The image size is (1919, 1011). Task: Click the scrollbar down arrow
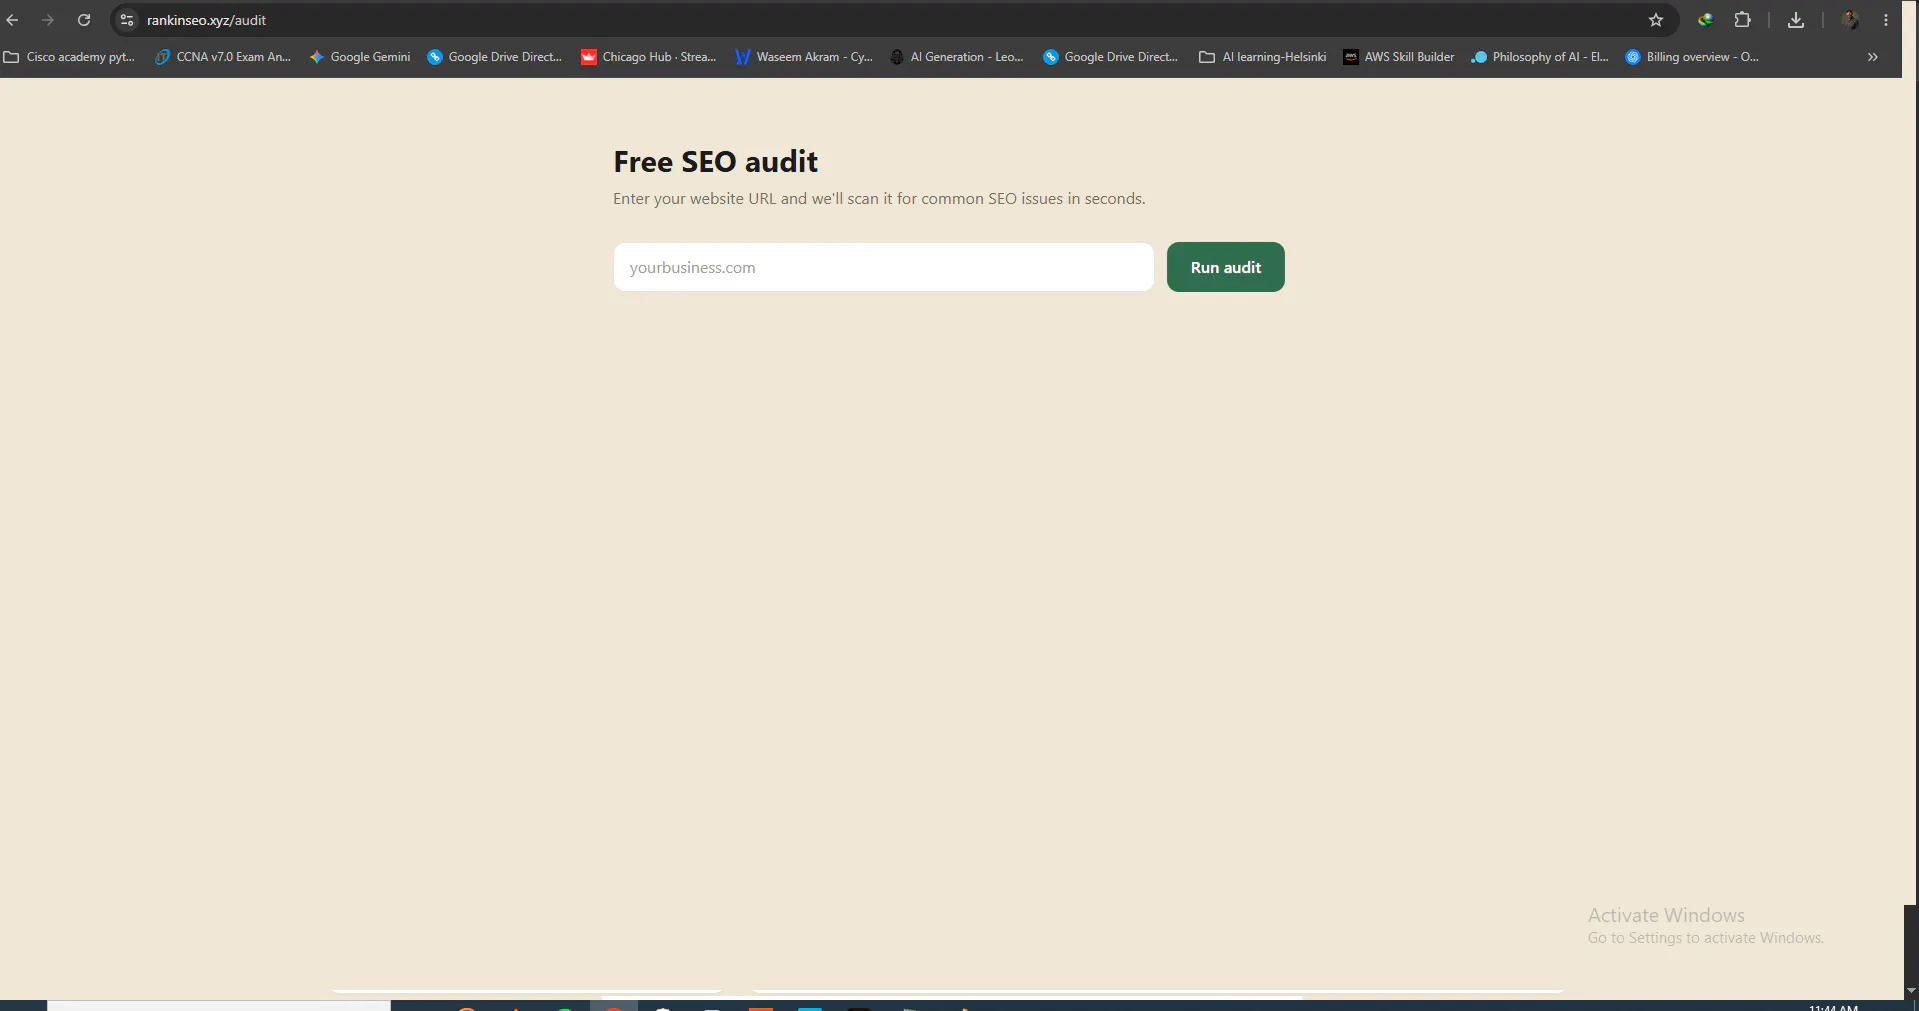pos(1911,990)
